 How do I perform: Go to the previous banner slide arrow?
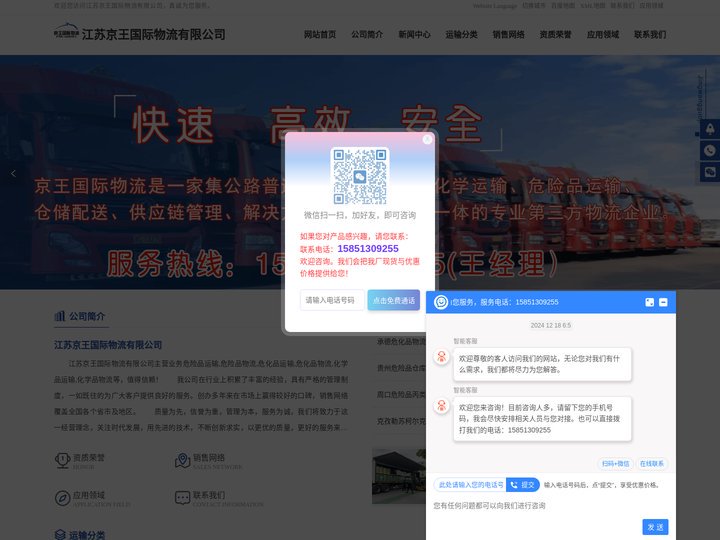click(x=13, y=173)
